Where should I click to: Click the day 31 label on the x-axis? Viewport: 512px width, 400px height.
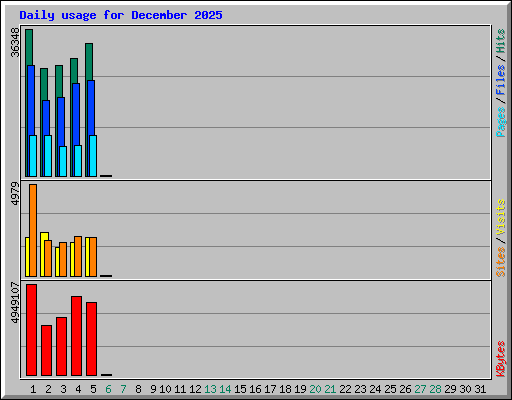[x=480, y=389]
